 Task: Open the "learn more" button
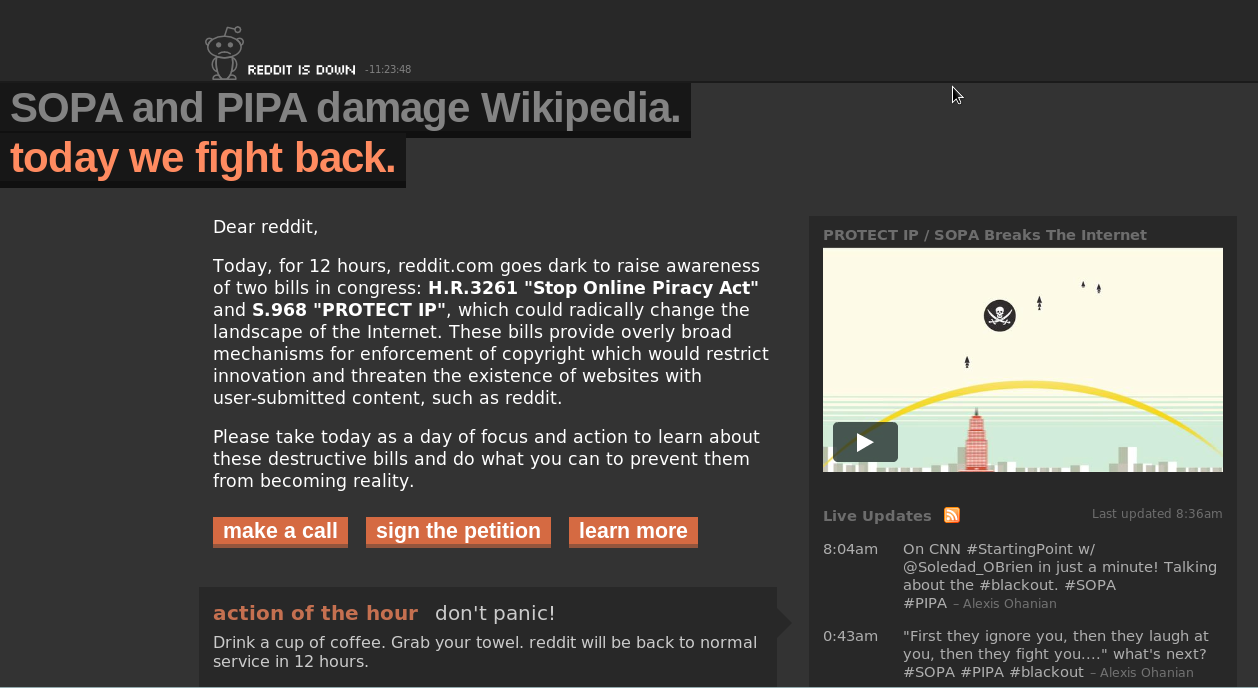pyautogui.click(x=633, y=531)
